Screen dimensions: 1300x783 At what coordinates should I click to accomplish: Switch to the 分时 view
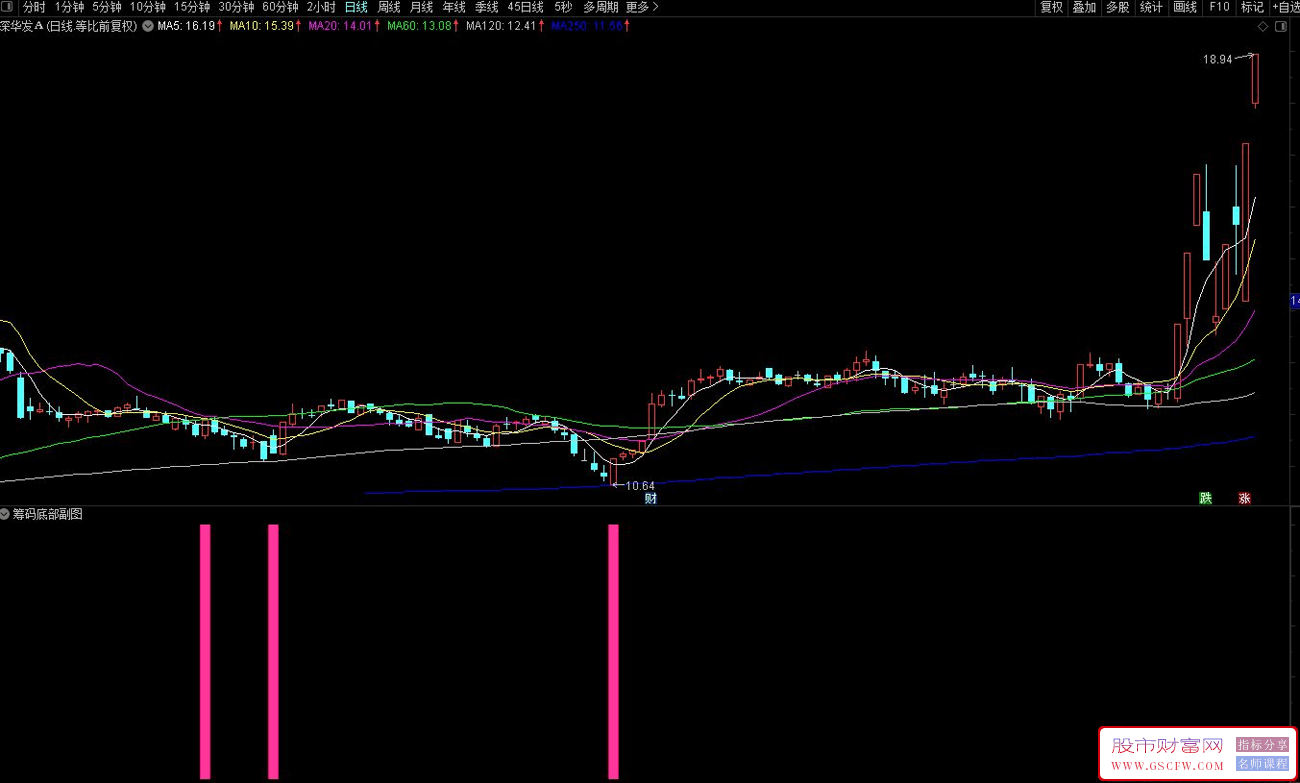[x=34, y=7]
